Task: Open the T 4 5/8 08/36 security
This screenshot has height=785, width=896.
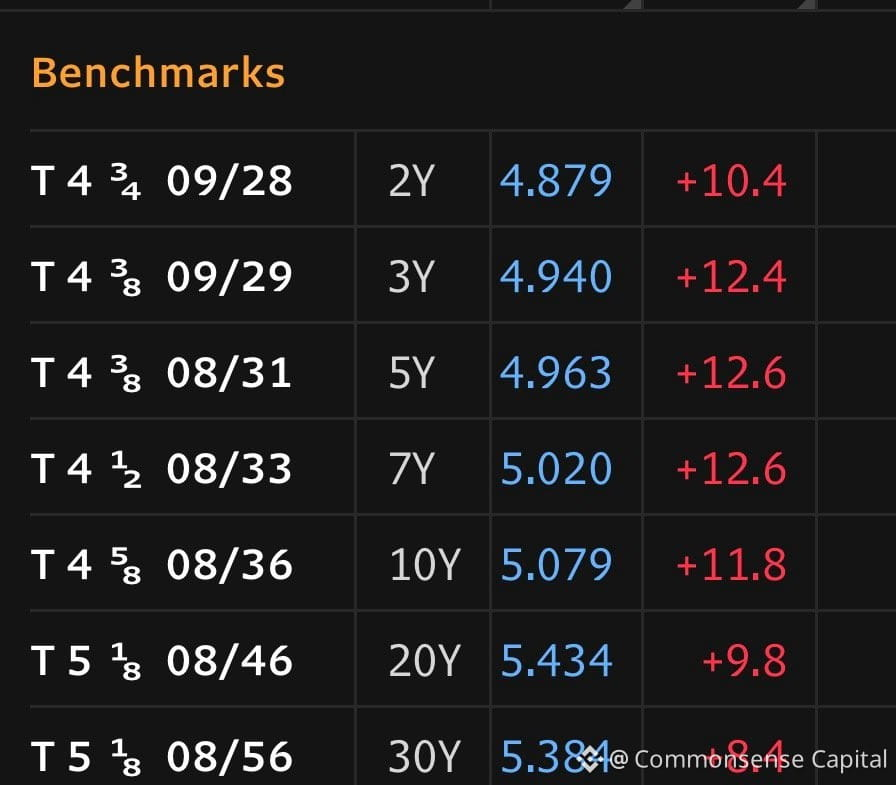Action: point(162,564)
